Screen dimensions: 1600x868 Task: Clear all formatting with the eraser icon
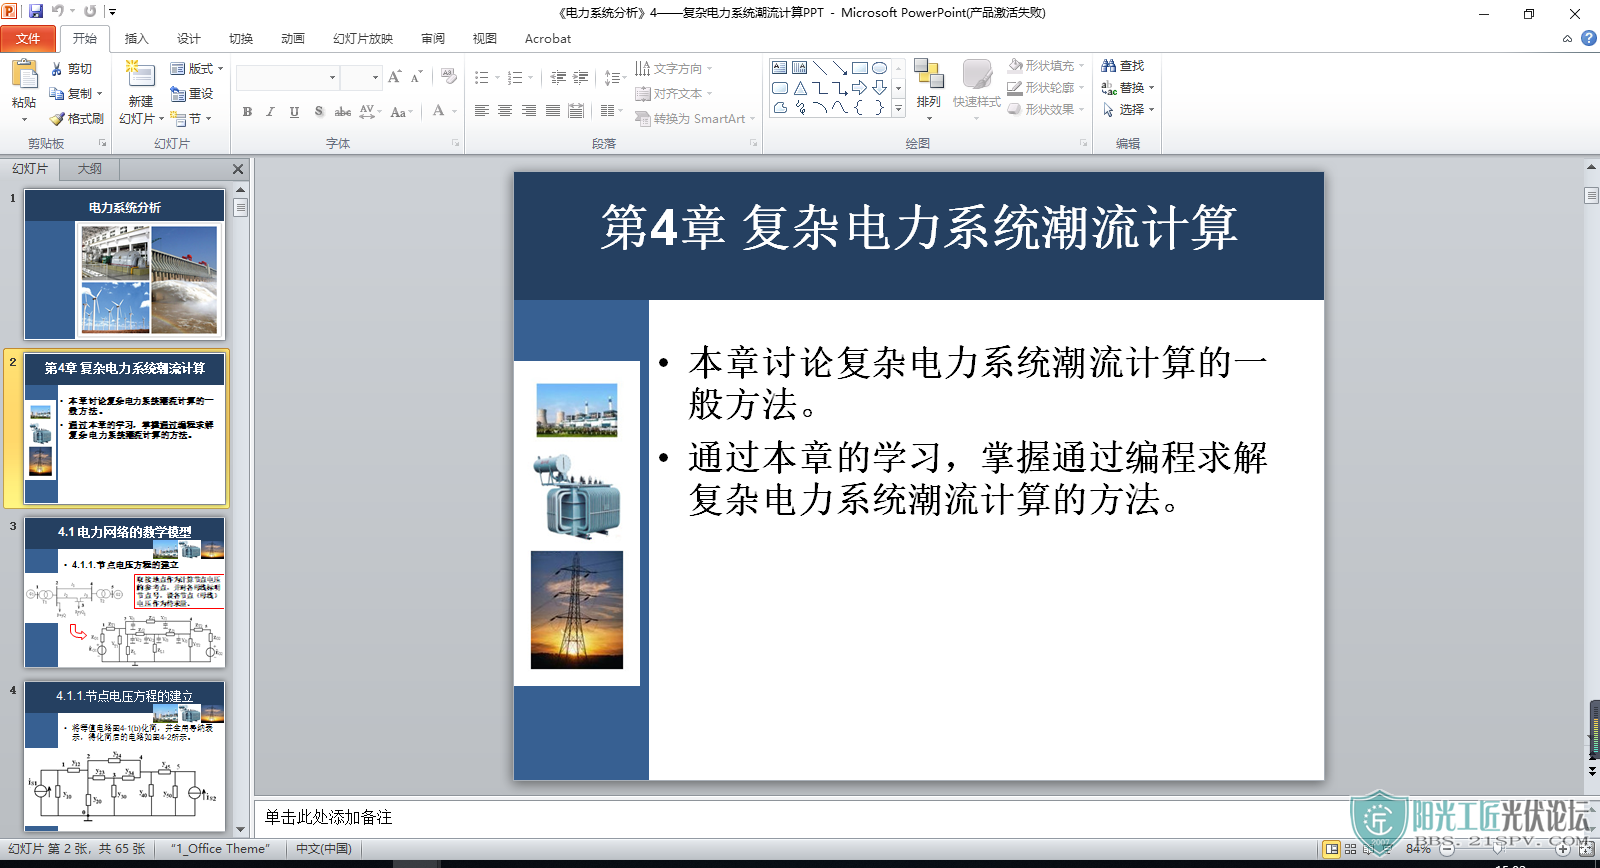[x=449, y=77]
